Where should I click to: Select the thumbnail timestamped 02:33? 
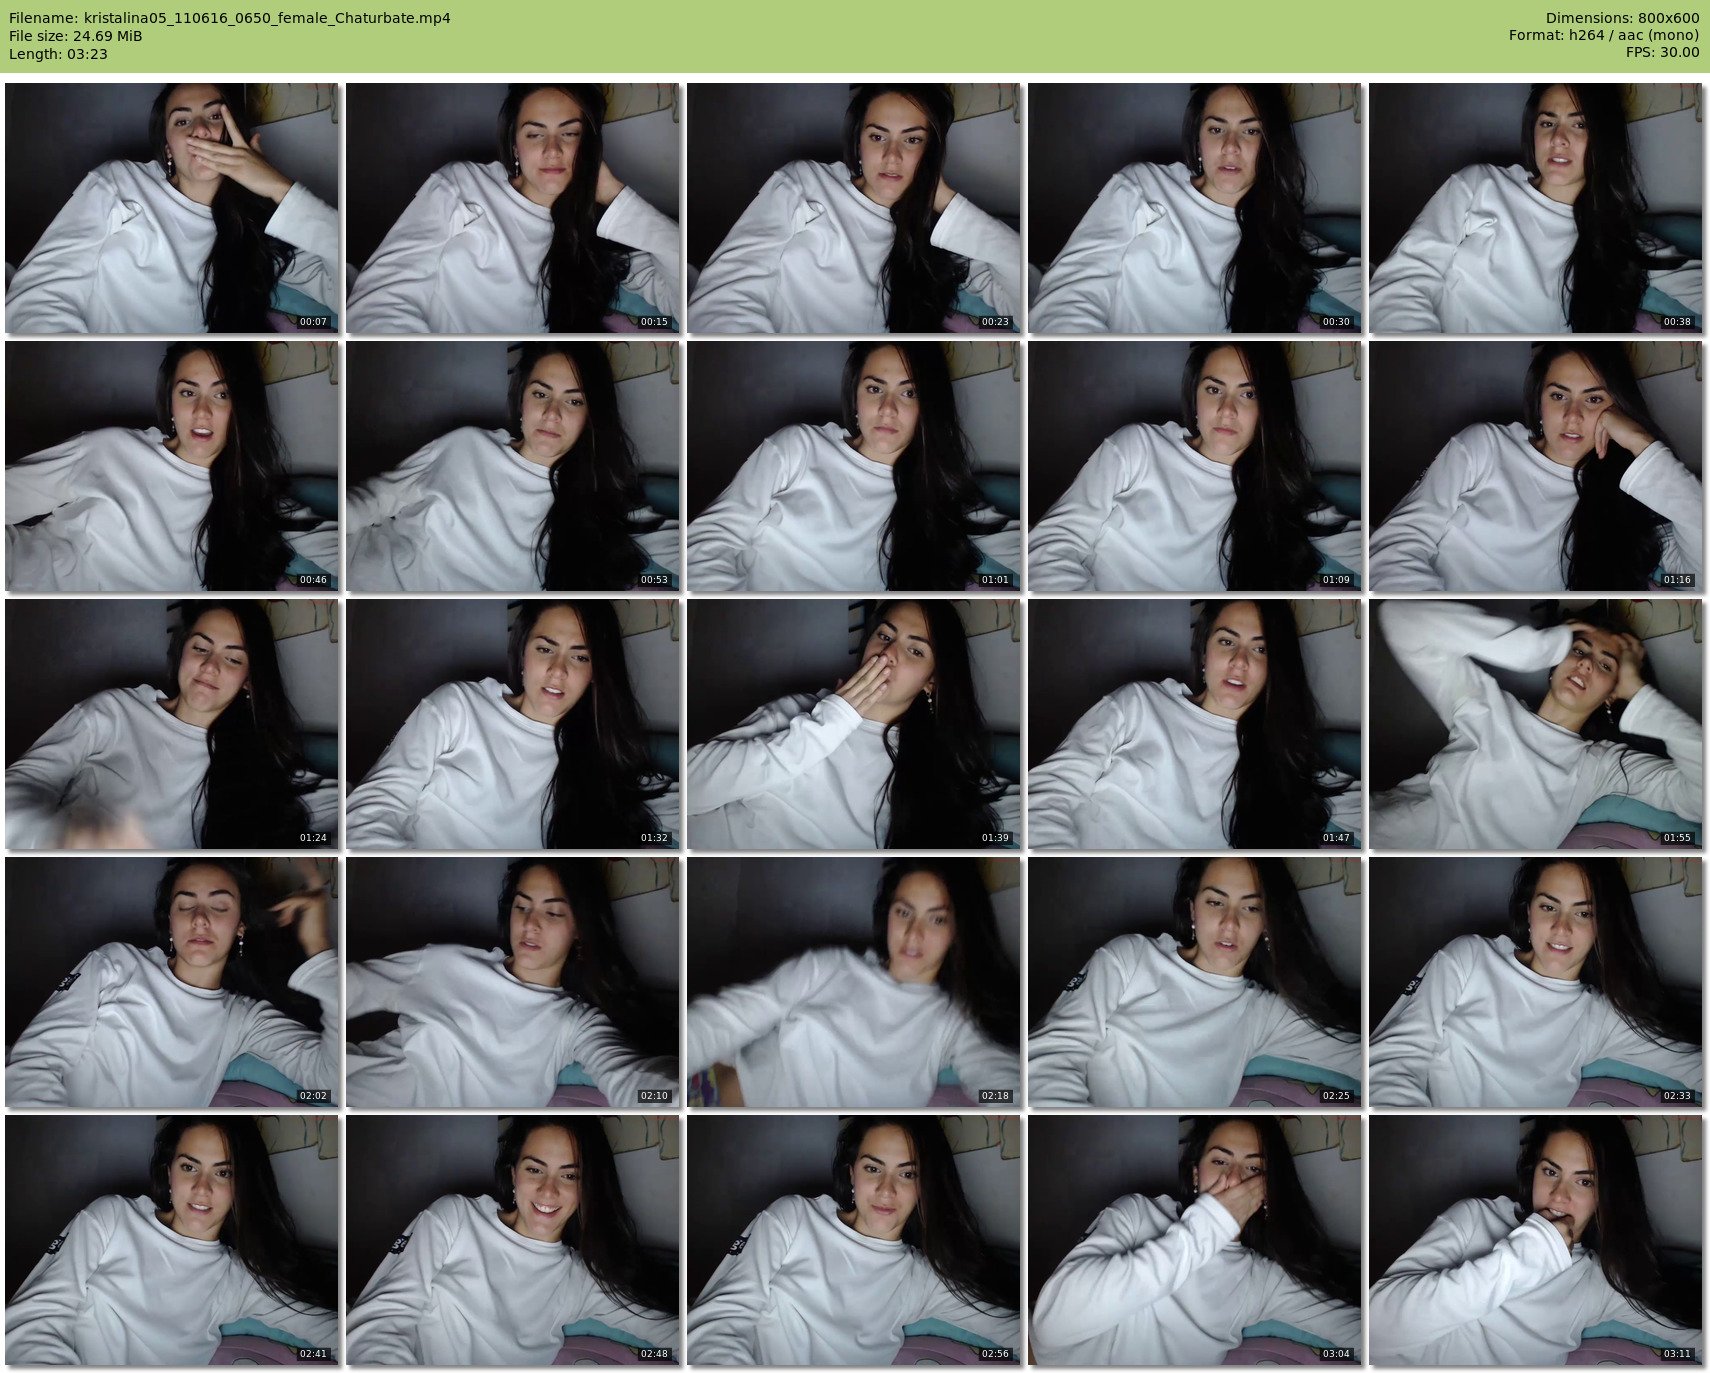pos(1536,982)
